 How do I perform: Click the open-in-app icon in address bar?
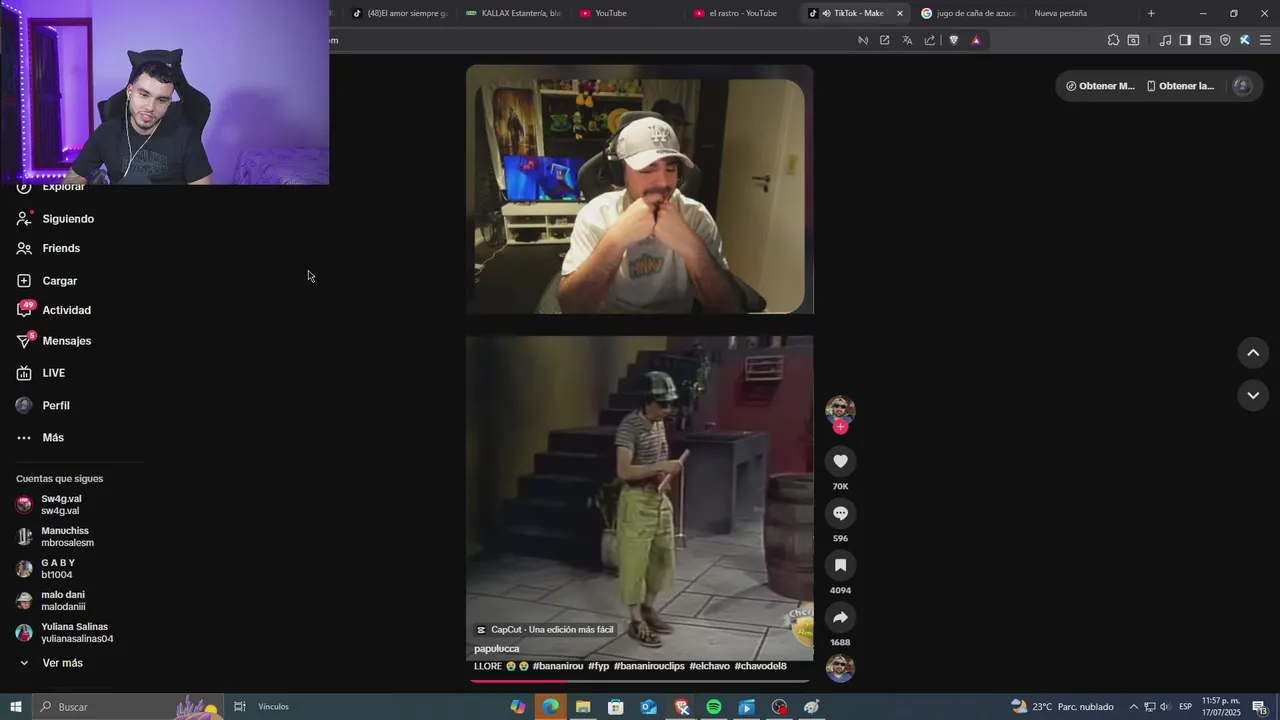click(885, 40)
